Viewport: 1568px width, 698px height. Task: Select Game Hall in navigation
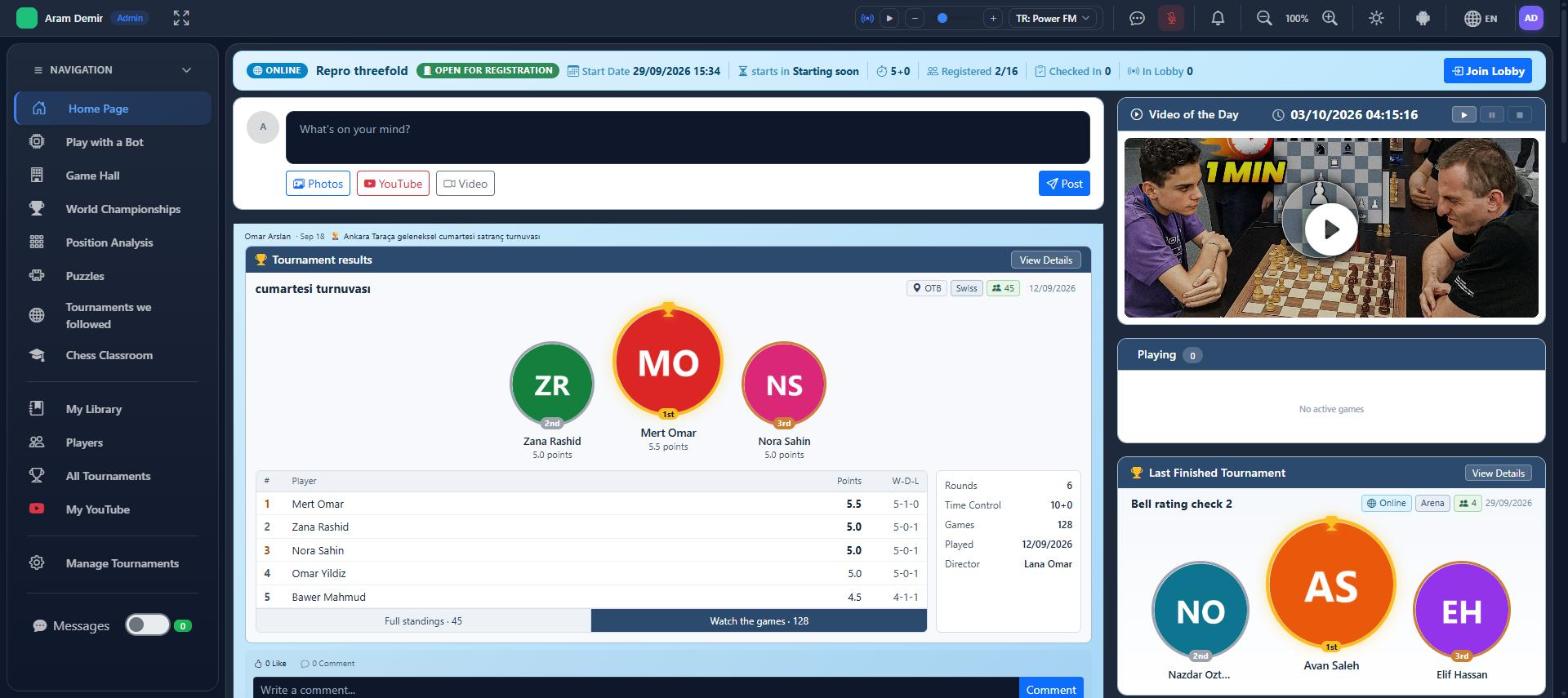pos(113,175)
